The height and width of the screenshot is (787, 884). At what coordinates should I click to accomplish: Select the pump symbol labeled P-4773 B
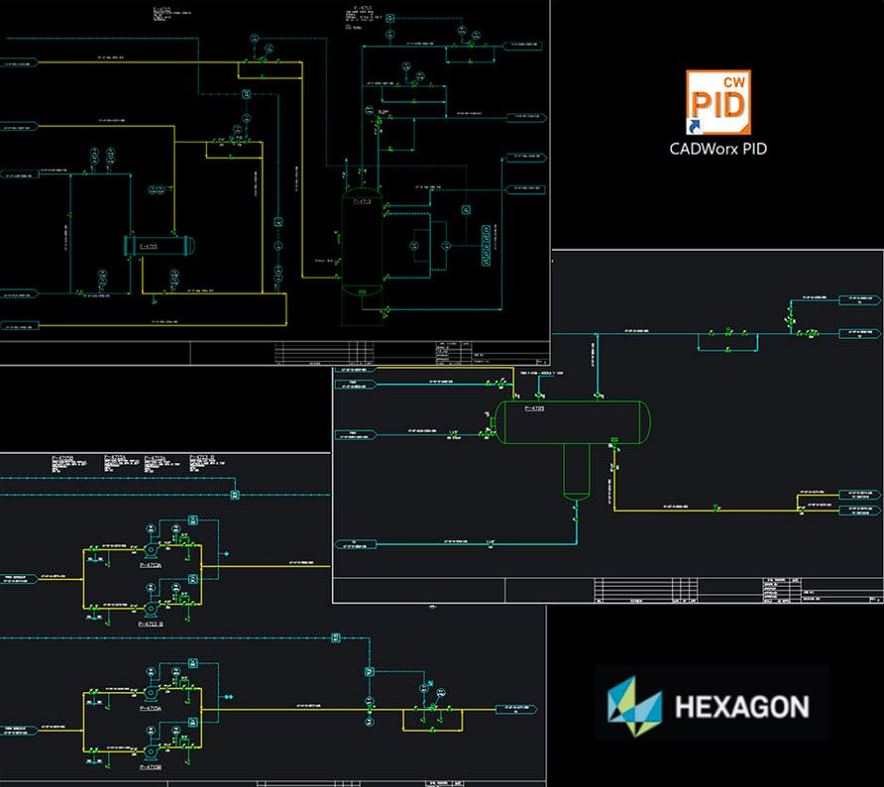151,610
